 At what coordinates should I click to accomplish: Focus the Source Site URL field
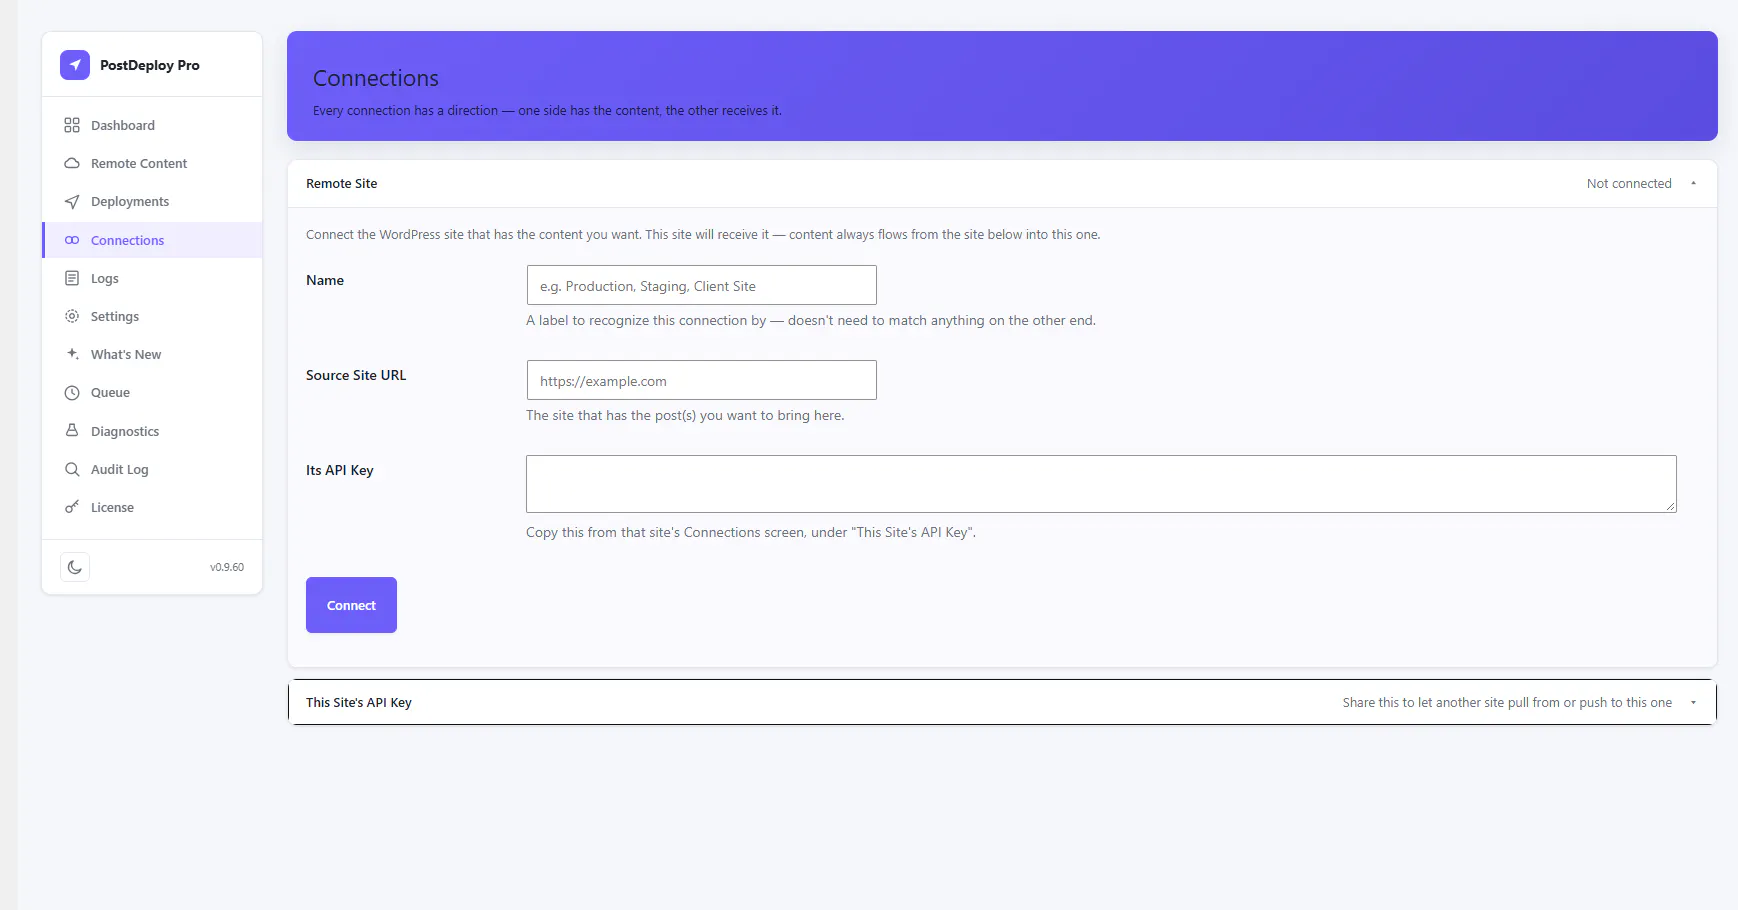[702, 380]
